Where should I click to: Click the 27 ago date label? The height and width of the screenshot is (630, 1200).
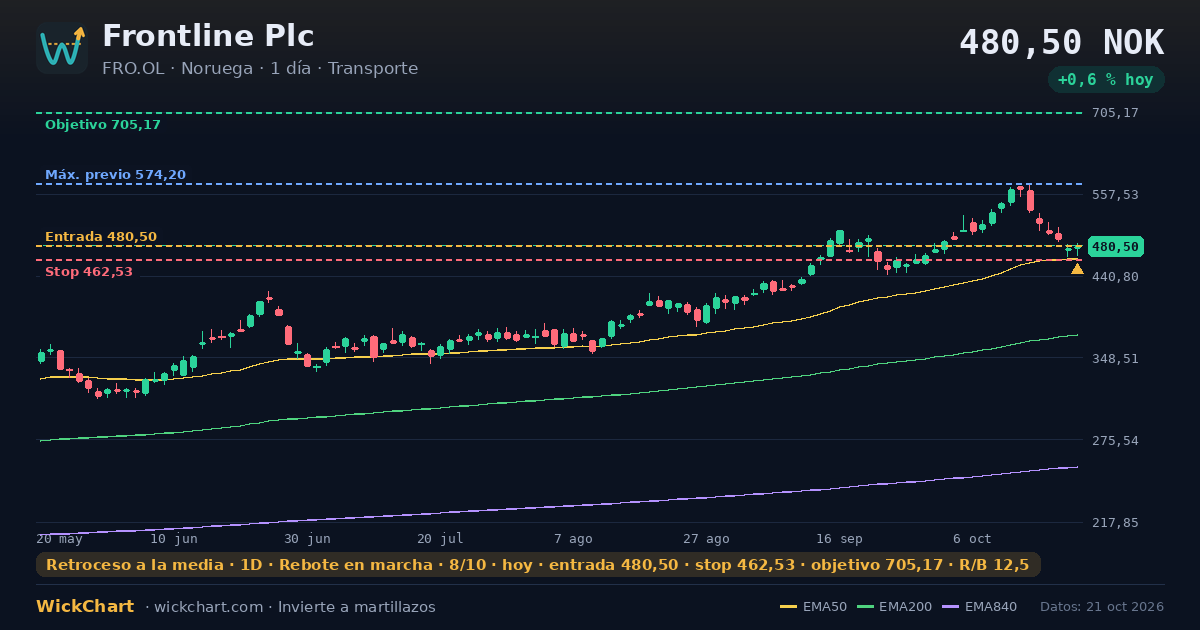point(706,538)
